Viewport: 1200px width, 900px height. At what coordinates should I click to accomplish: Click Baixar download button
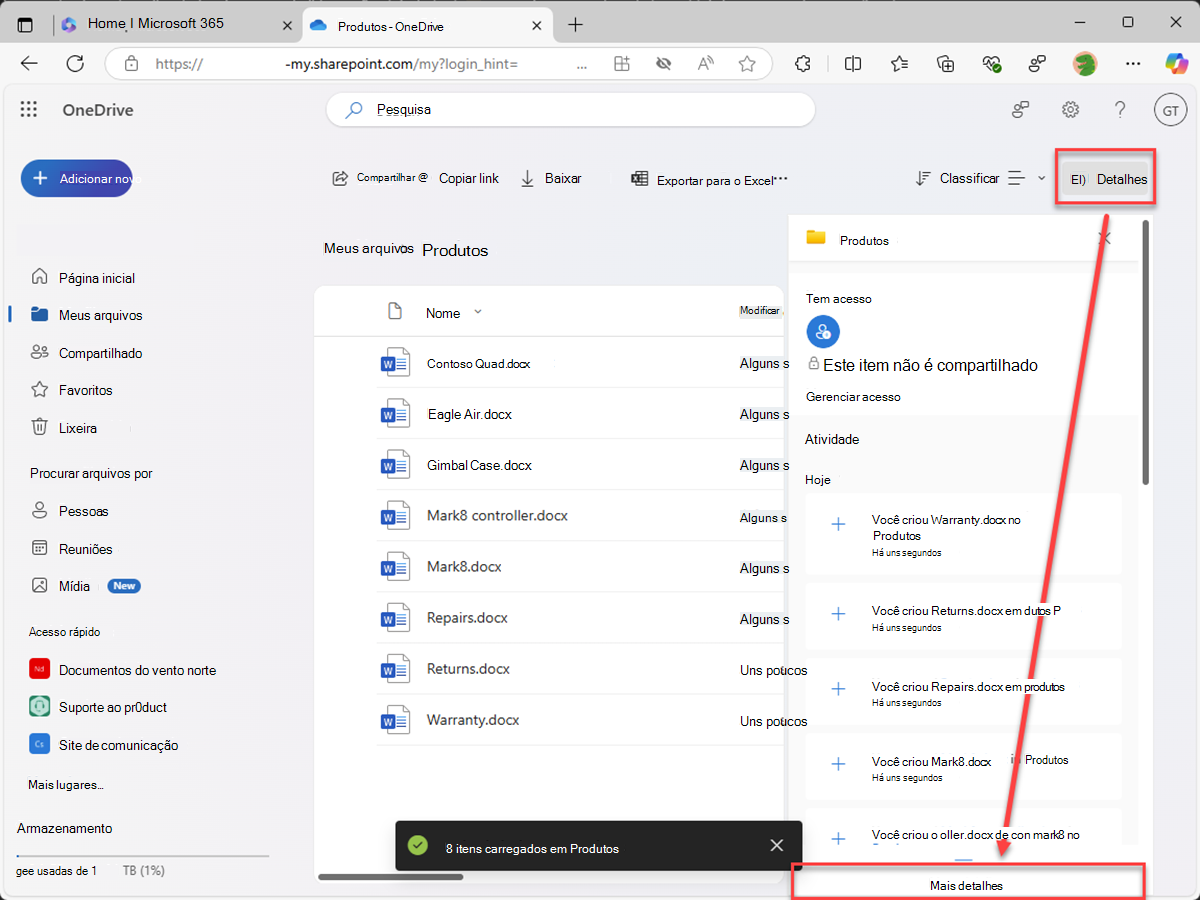[551, 178]
